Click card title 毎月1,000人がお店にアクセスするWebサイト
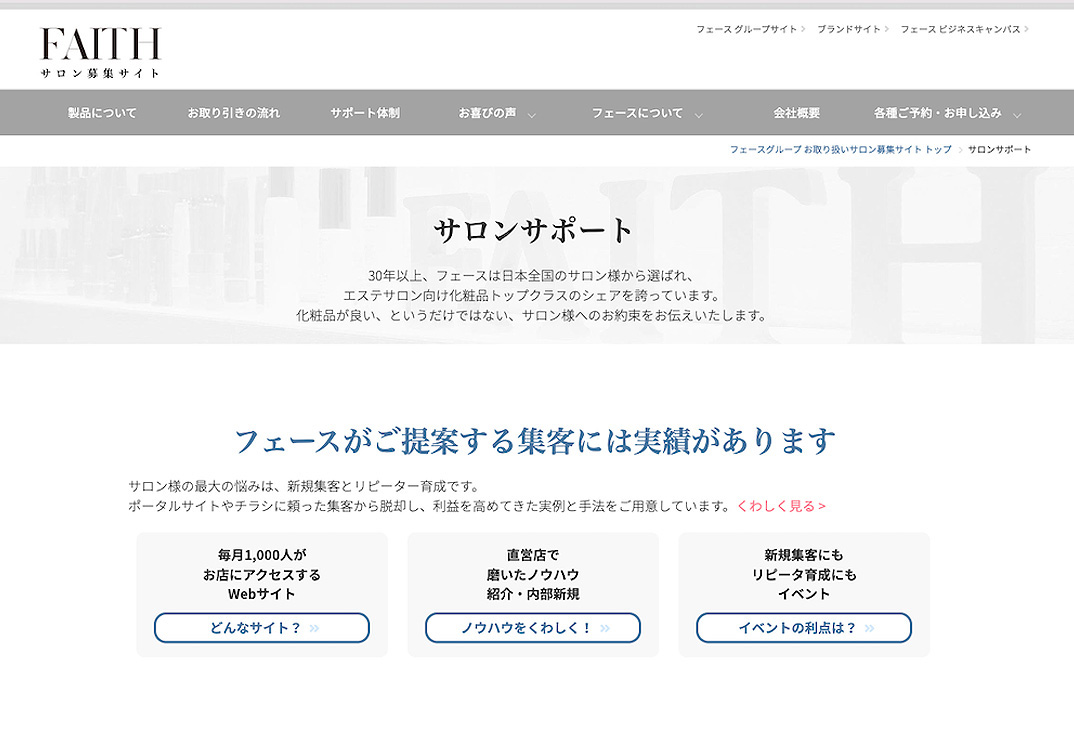The width and height of the screenshot is (1074, 732). click(x=262, y=575)
